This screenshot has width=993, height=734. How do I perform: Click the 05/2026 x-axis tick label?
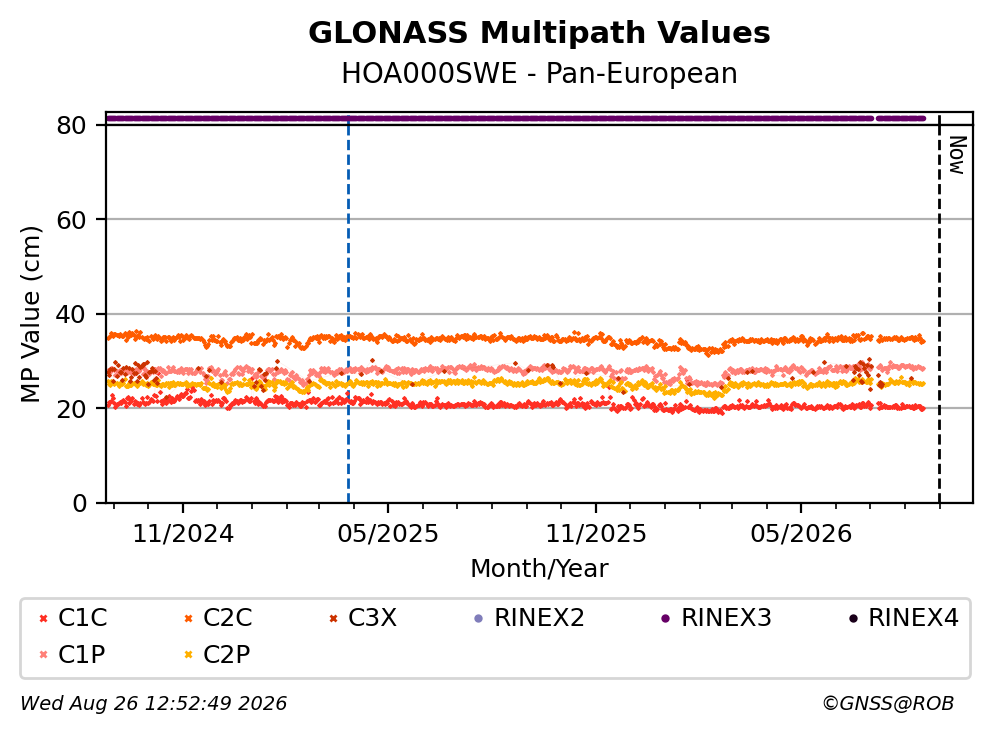click(x=801, y=534)
